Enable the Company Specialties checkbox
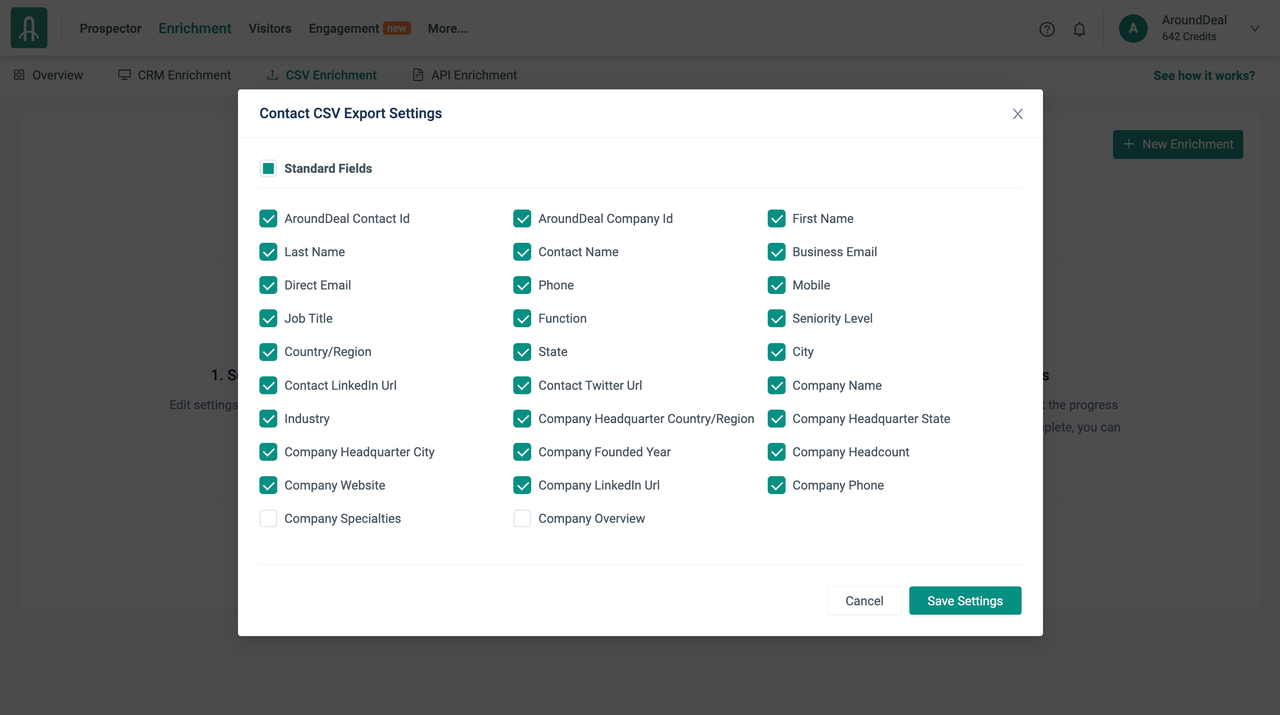This screenshot has width=1280, height=715. tap(268, 518)
